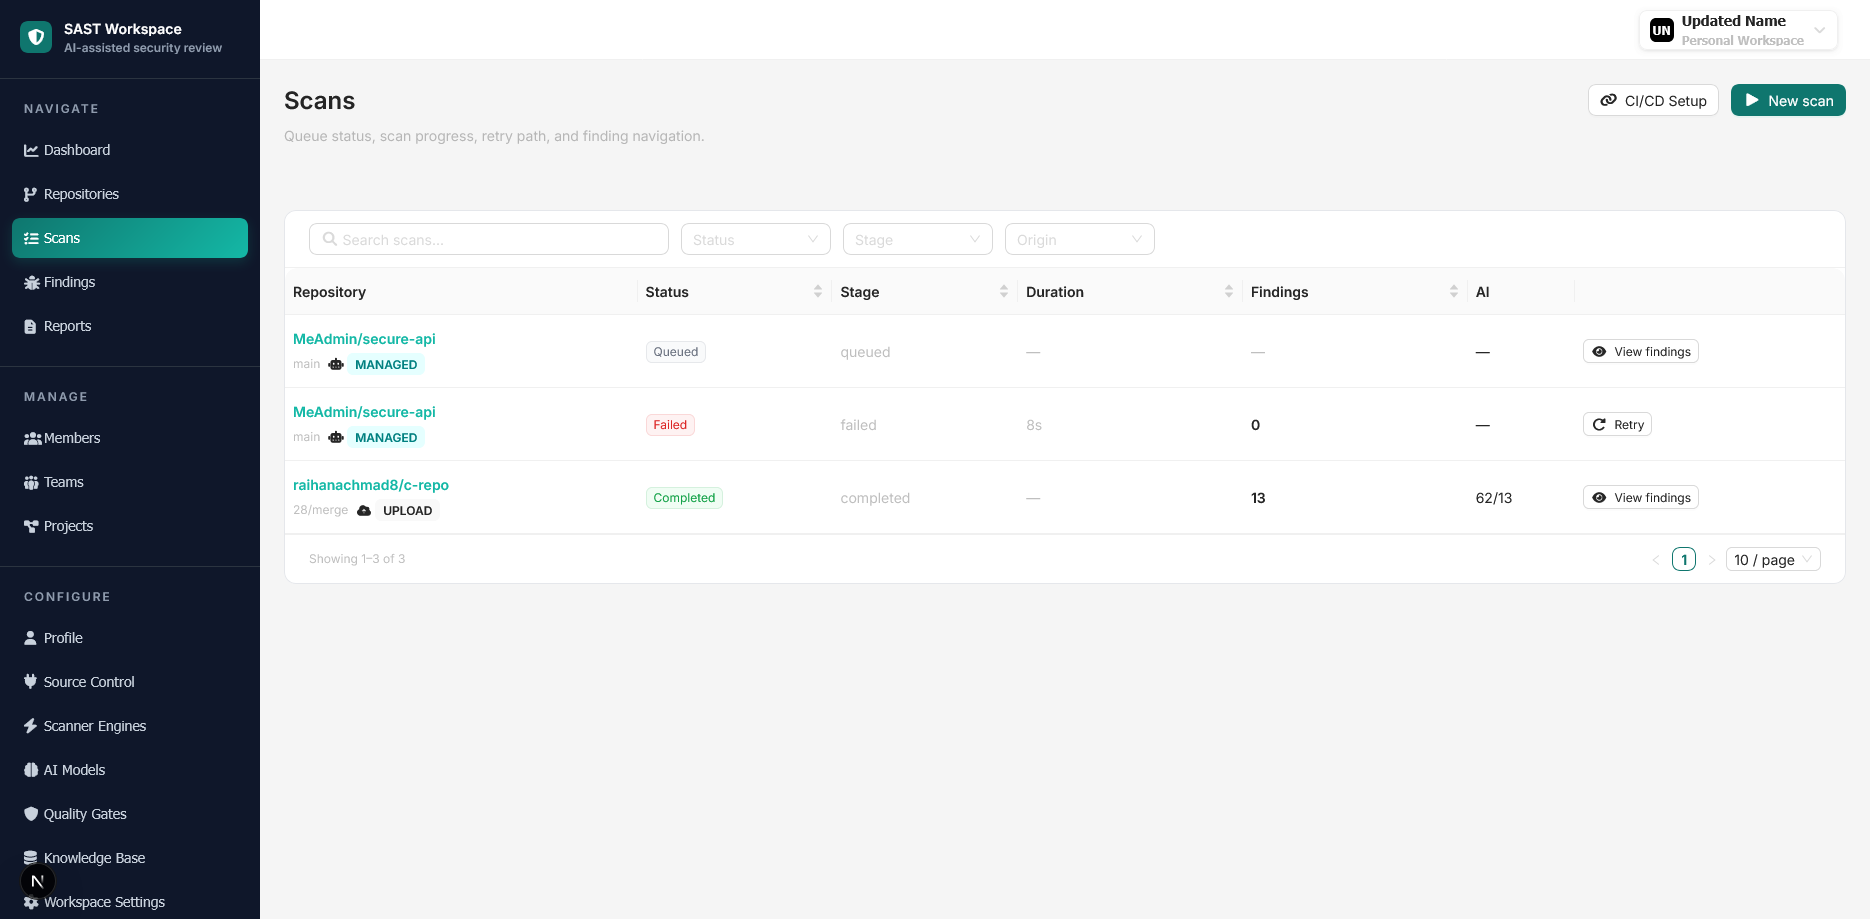This screenshot has width=1870, height=919.
Task: View findings for the Queued scan
Action: [1641, 351]
